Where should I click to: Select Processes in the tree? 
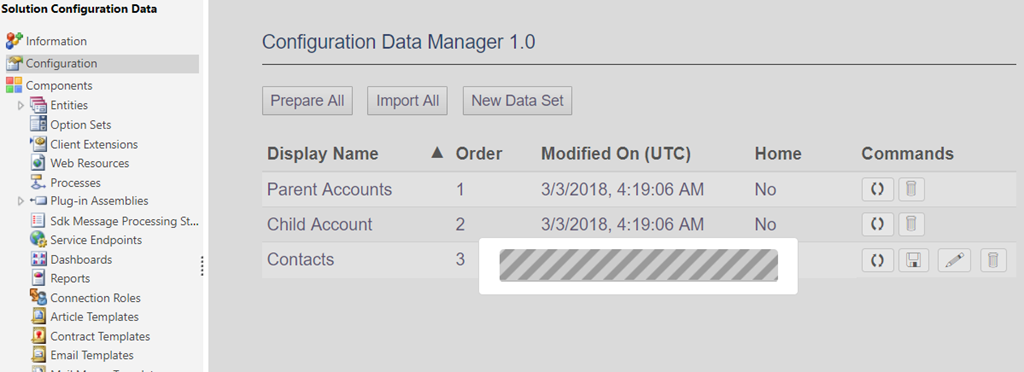[x=75, y=183]
